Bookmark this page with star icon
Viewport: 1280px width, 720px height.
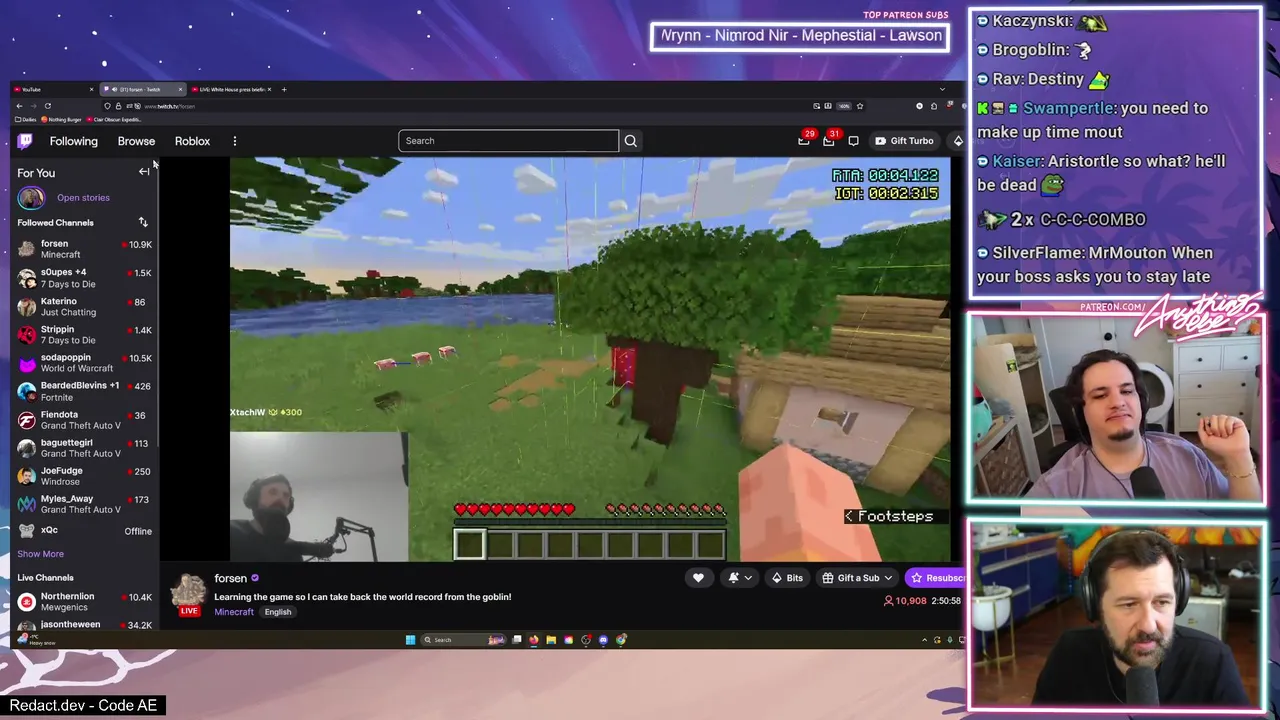coord(860,106)
